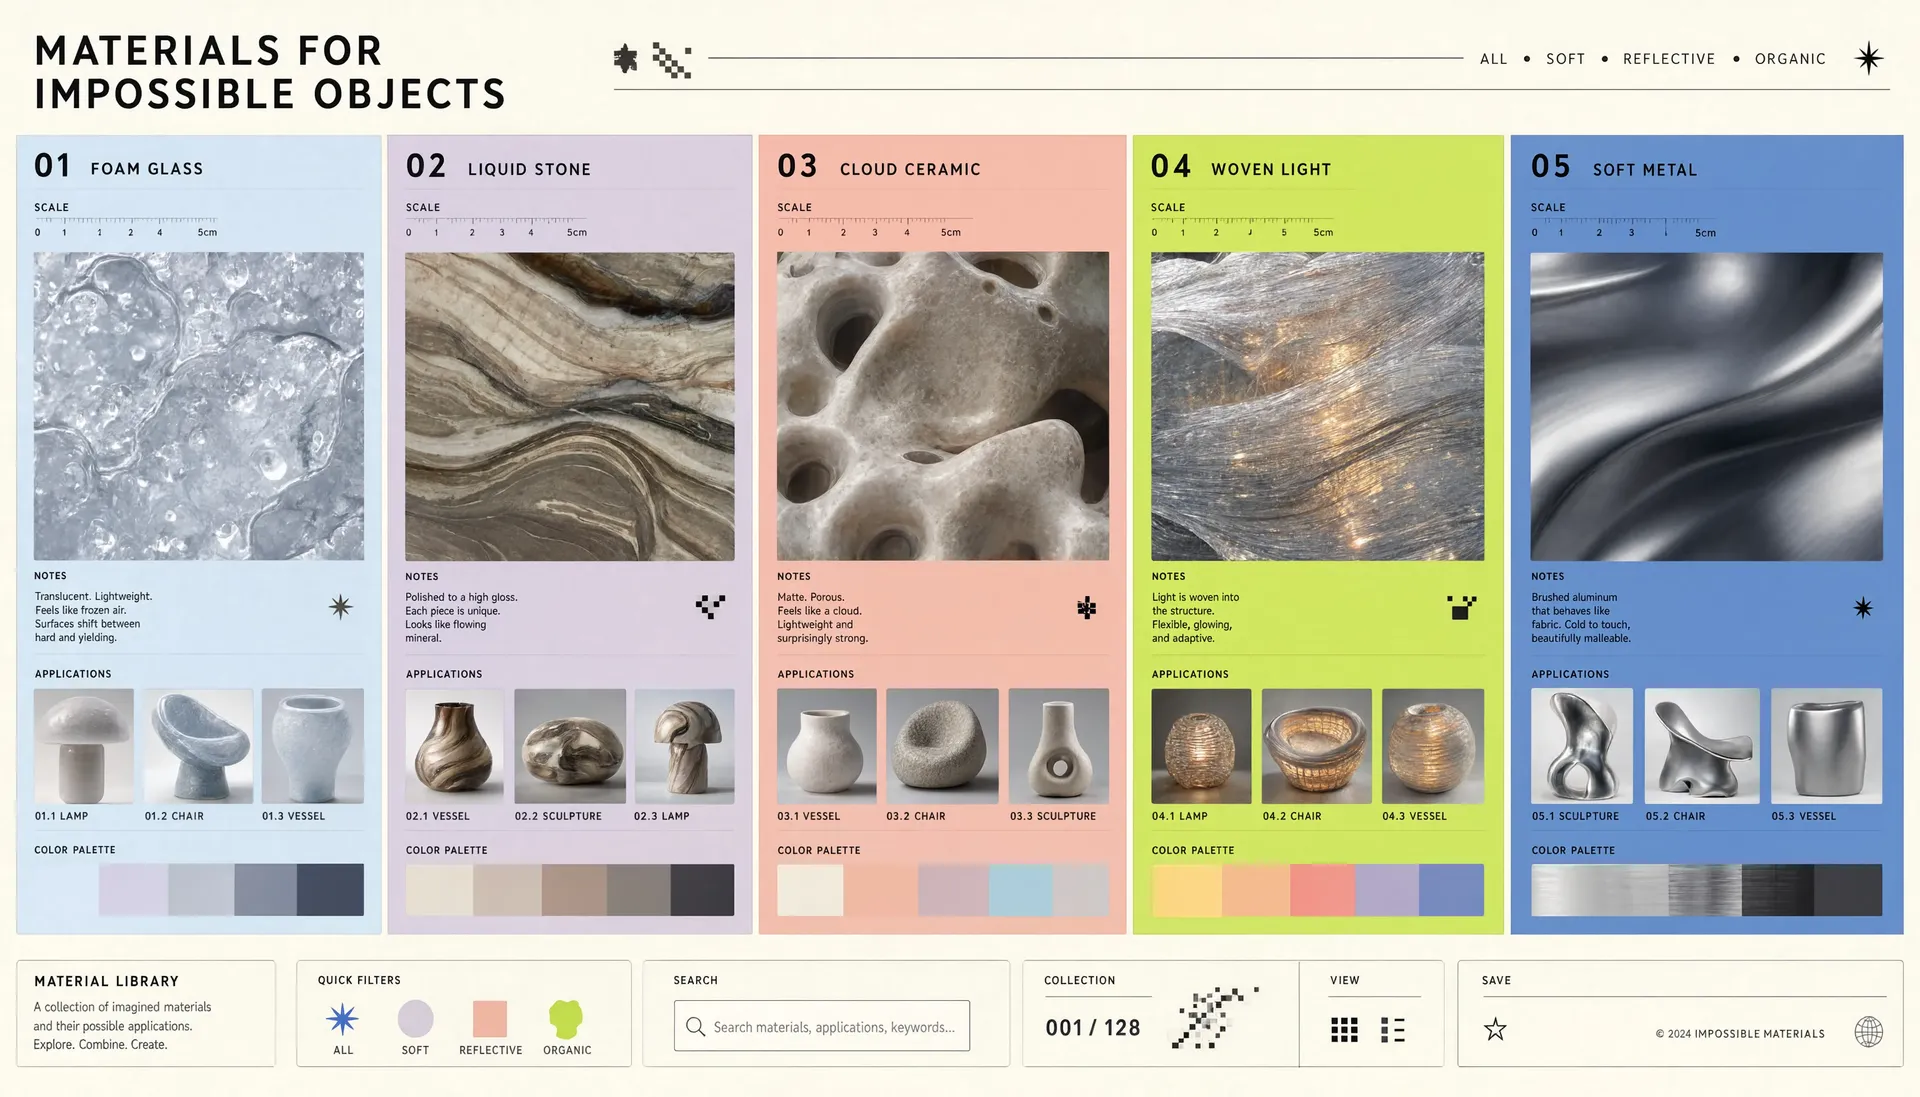
Task: Click the star symbol in Foam Glass notes
Action: (x=341, y=607)
